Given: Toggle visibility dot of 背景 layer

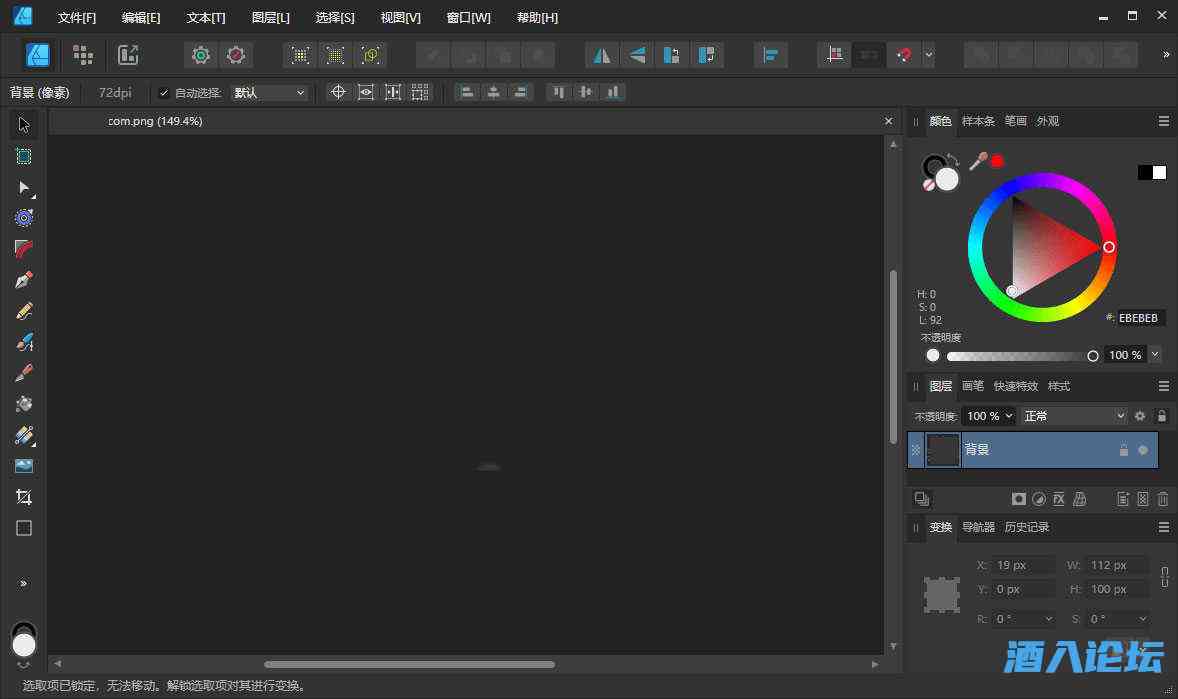Looking at the screenshot, I should point(1143,450).
